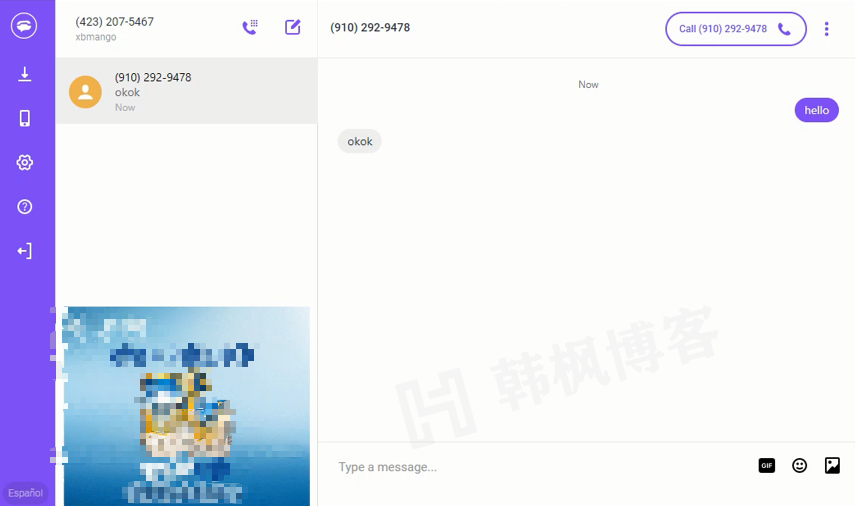Click the 'Now' timestamp in chat
The height and width of the screenshot is (506, 855).
point(588,85)
